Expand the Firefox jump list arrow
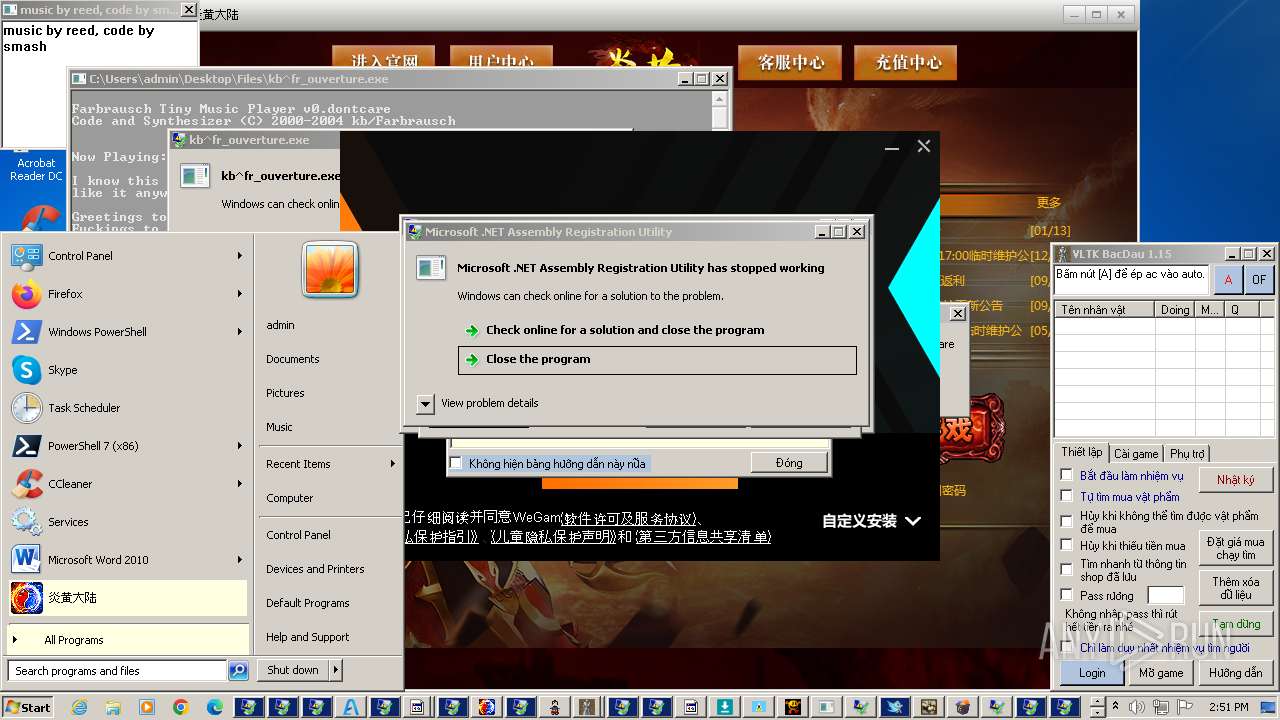Screen dimensions: 1280x720 point(240,294)
